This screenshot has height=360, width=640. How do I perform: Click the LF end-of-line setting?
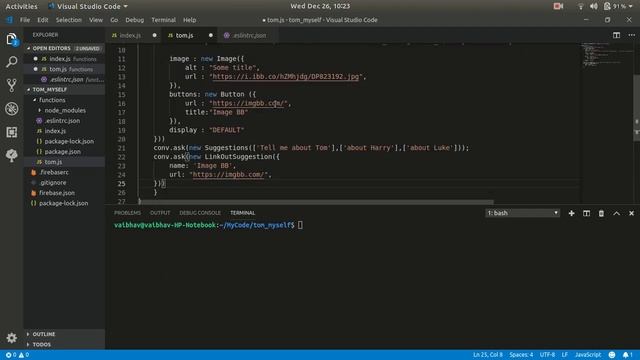coord(564,355)
